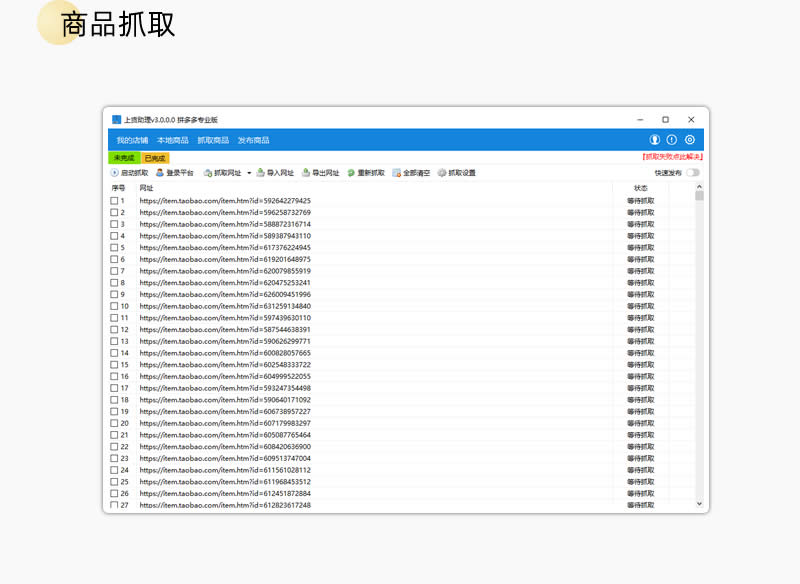Check the checkbox for row 22
The height and width of the screenshot is (584, 800).
coord(114,447)
